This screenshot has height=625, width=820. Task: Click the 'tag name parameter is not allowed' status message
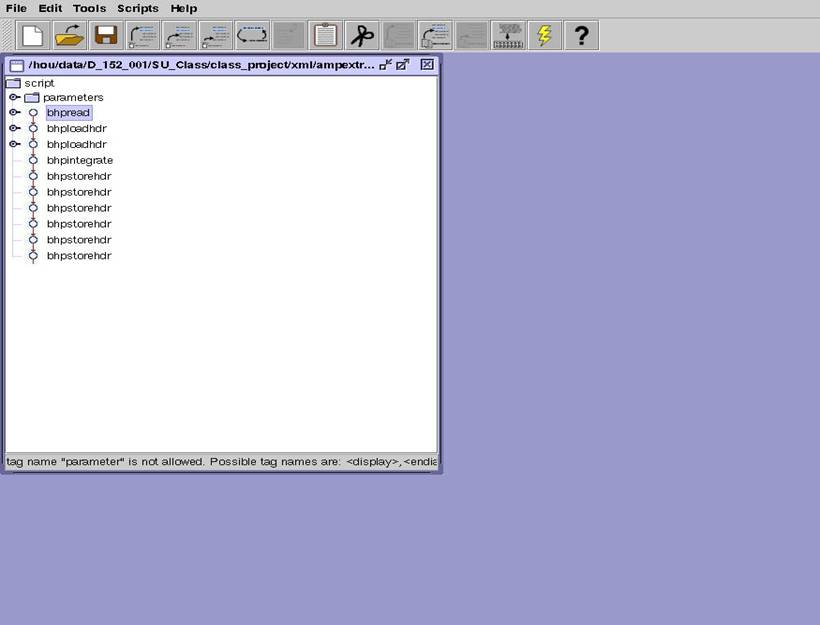(221, 462)
